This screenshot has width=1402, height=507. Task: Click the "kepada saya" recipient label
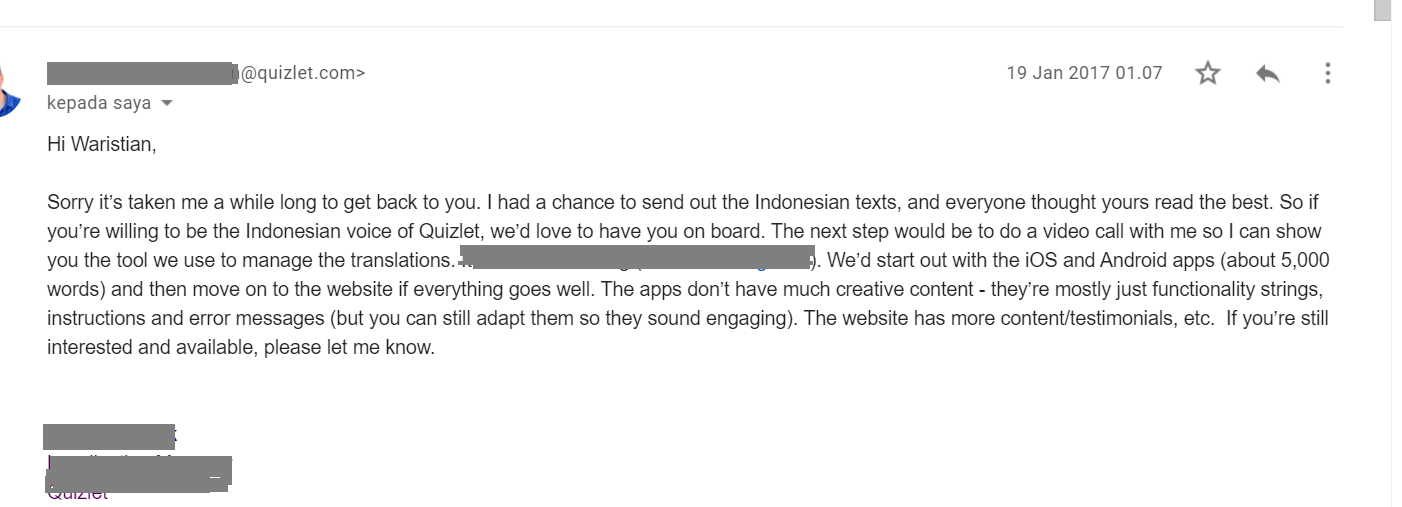[x=99, y=103]
